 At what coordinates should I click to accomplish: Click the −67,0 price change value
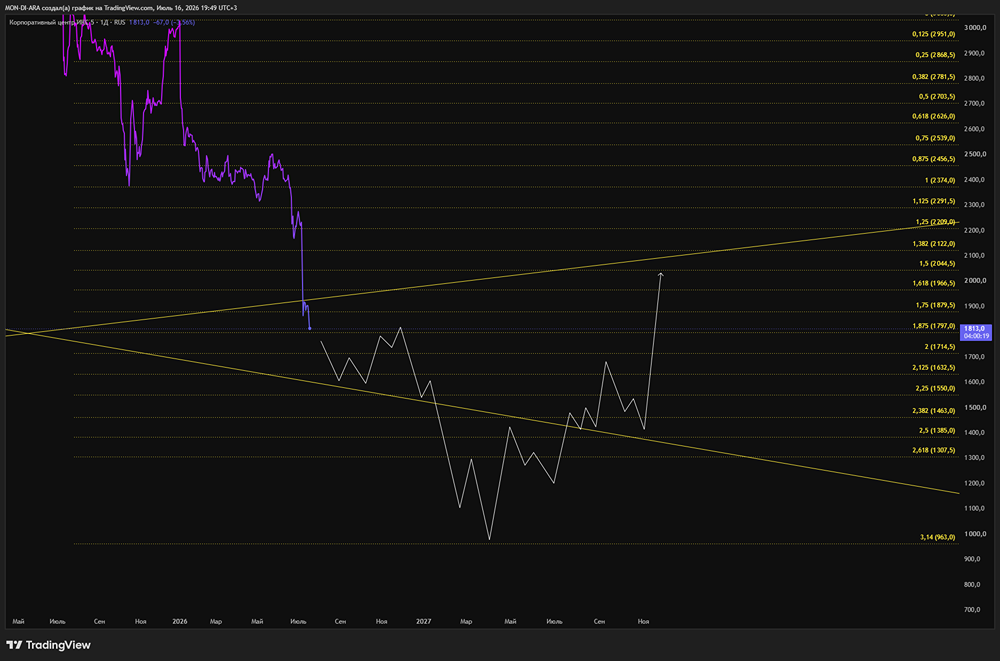tap(161, 22)
